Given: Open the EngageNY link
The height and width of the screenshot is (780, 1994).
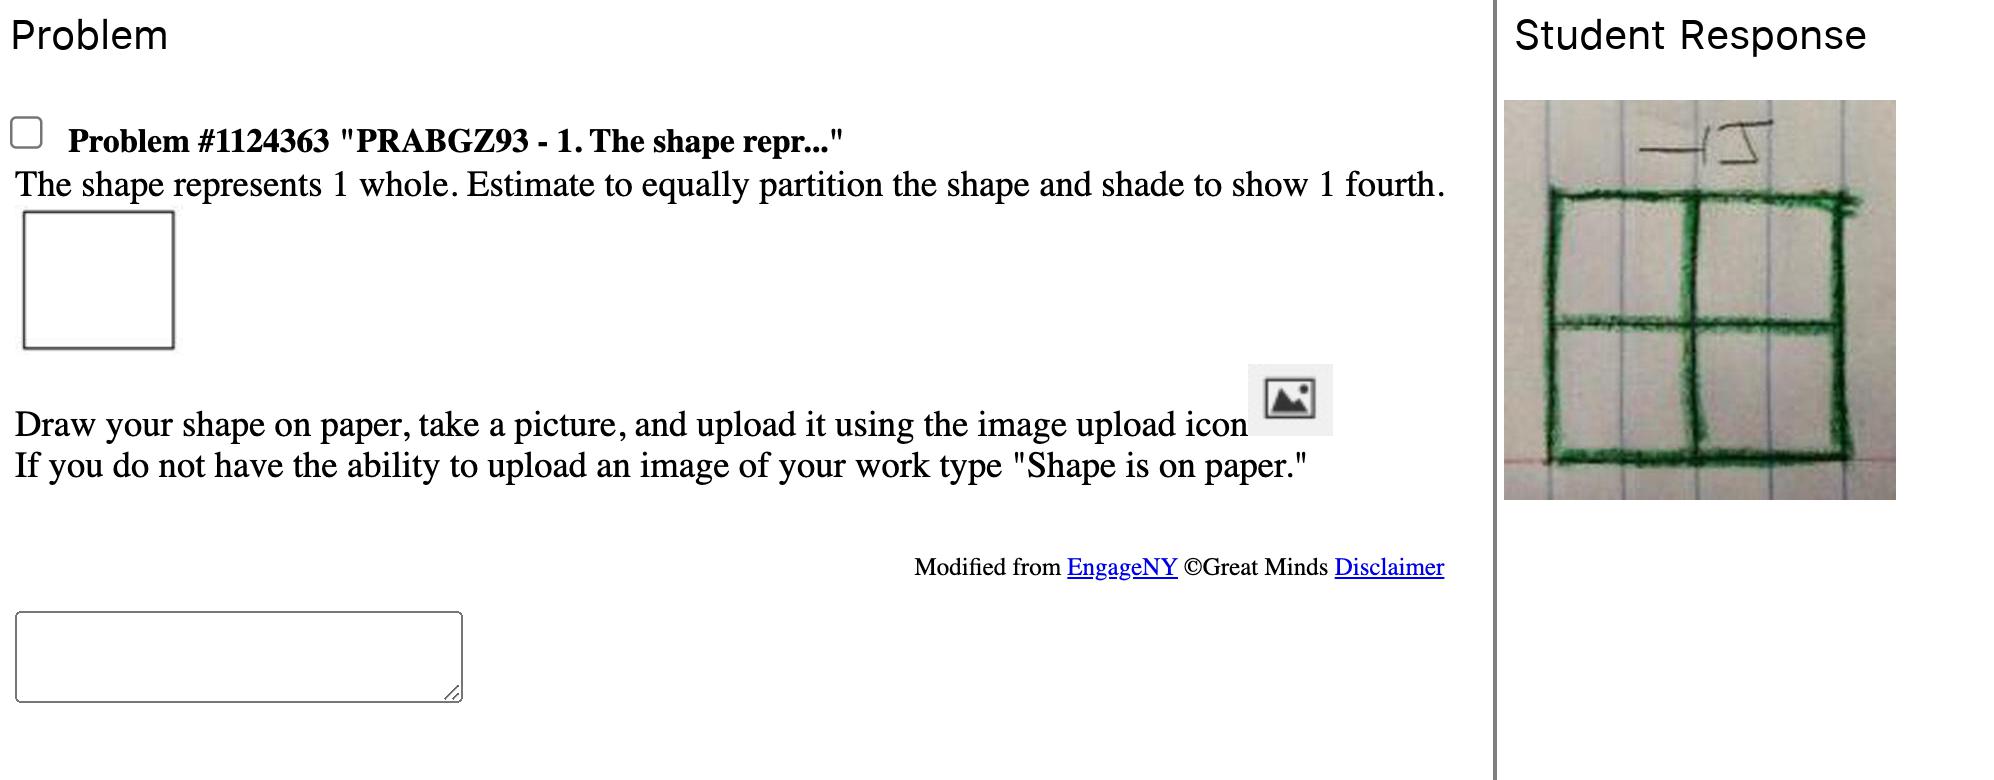Looking at the screenshot, I should coord(1121,567).
